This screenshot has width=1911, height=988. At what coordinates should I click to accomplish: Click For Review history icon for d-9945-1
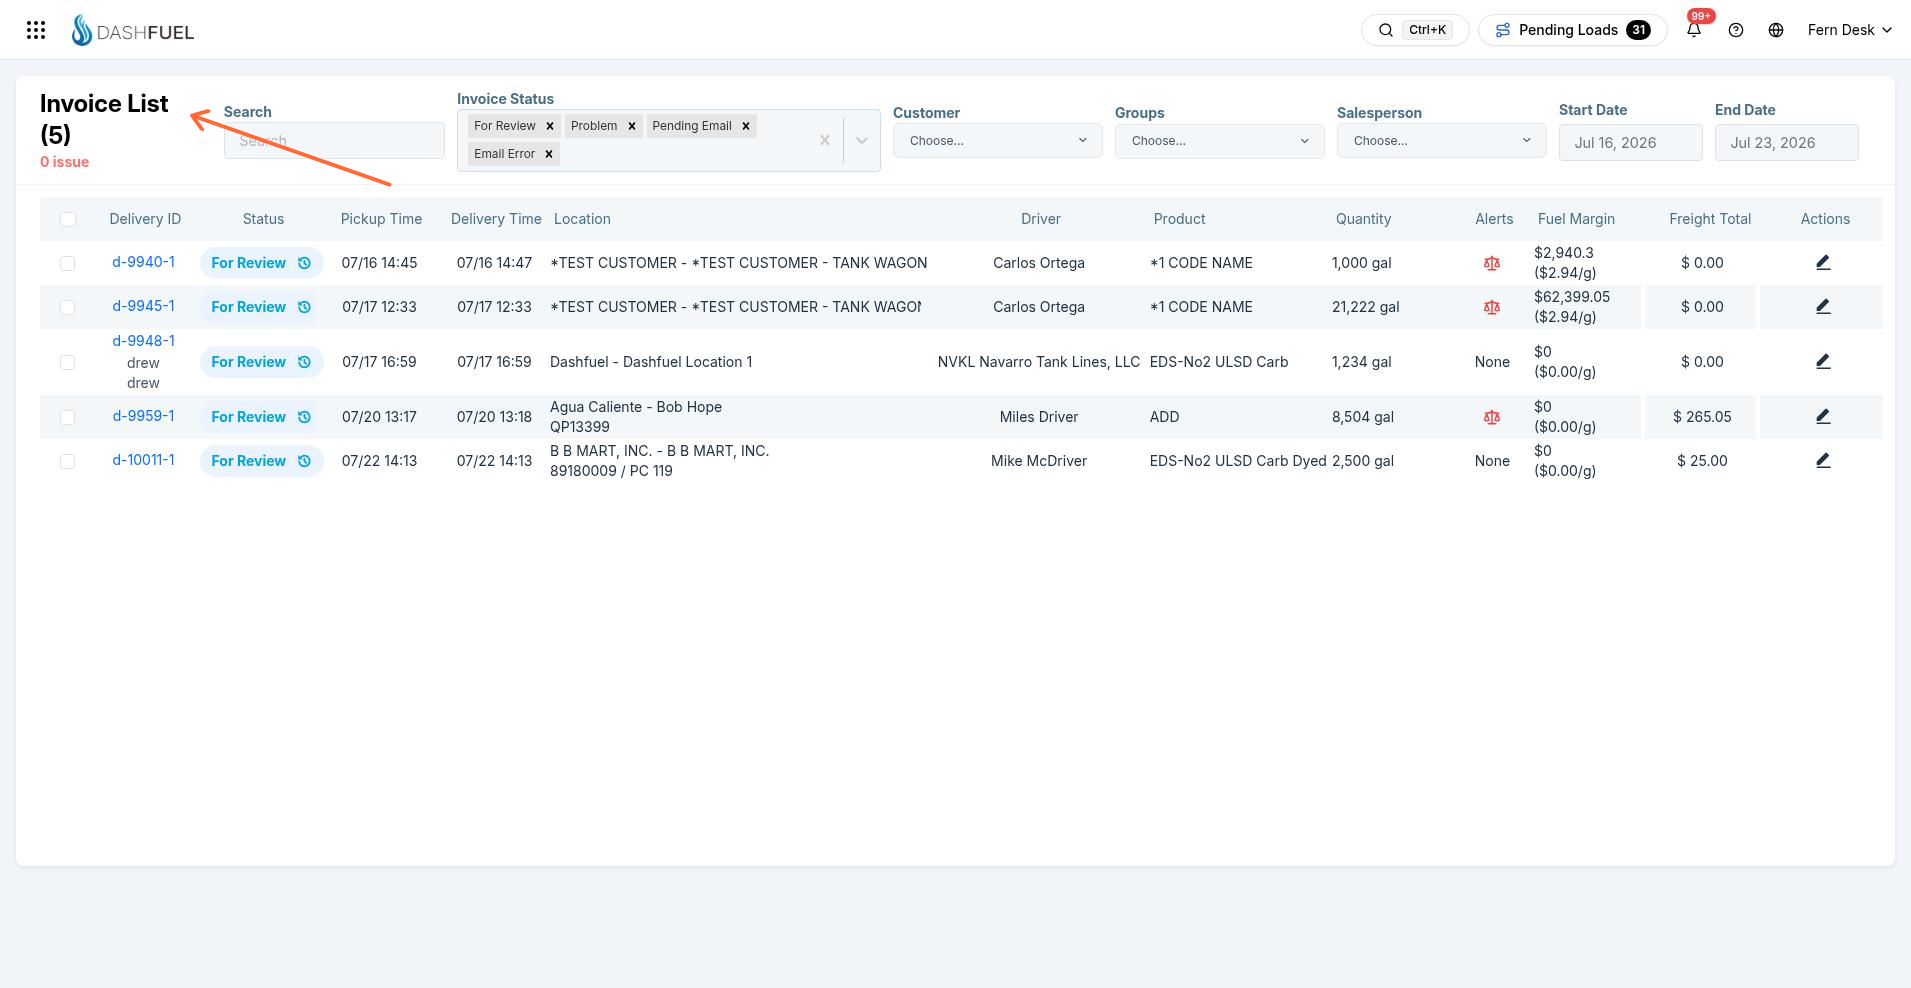(x=304, y=307)
